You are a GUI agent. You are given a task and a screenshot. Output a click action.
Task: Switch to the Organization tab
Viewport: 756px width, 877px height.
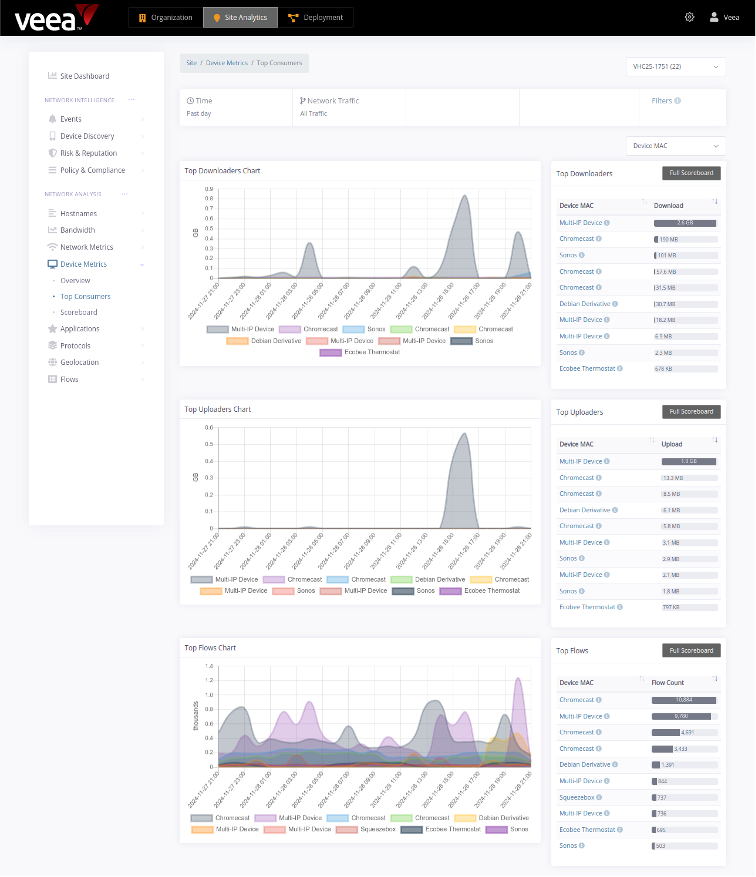166,17
